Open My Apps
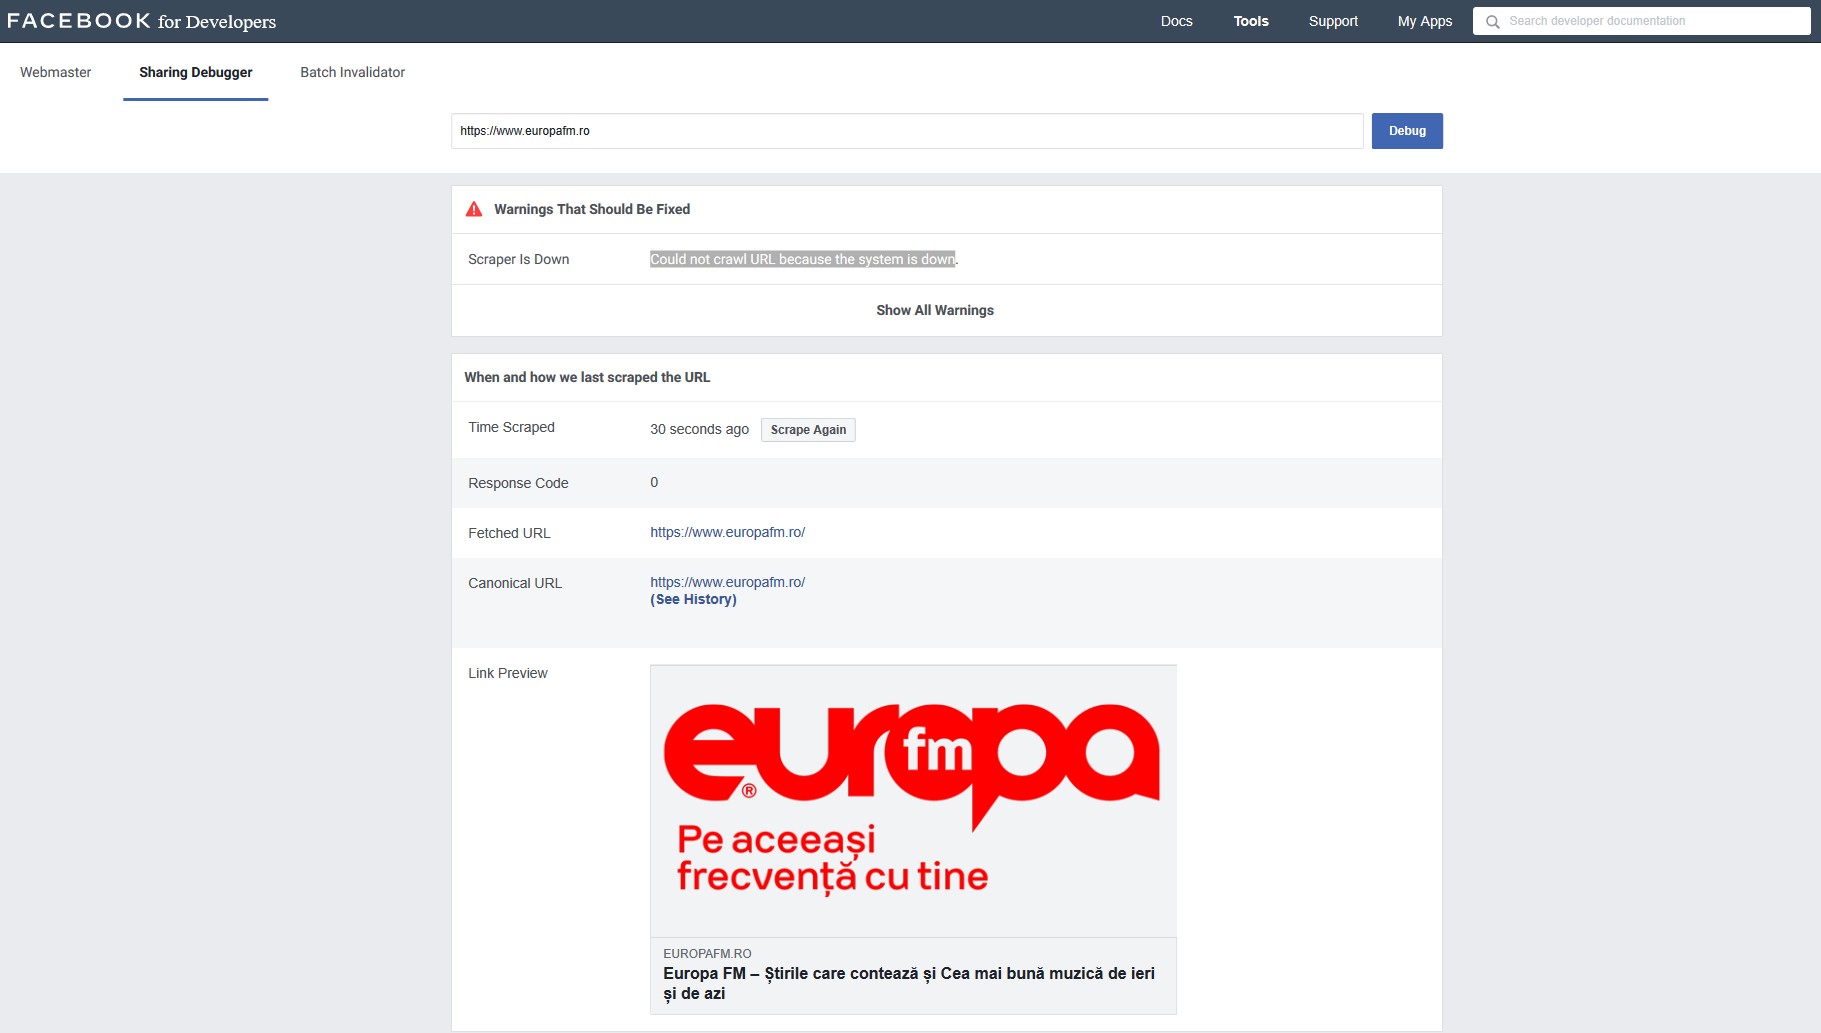 [1424, 21]
